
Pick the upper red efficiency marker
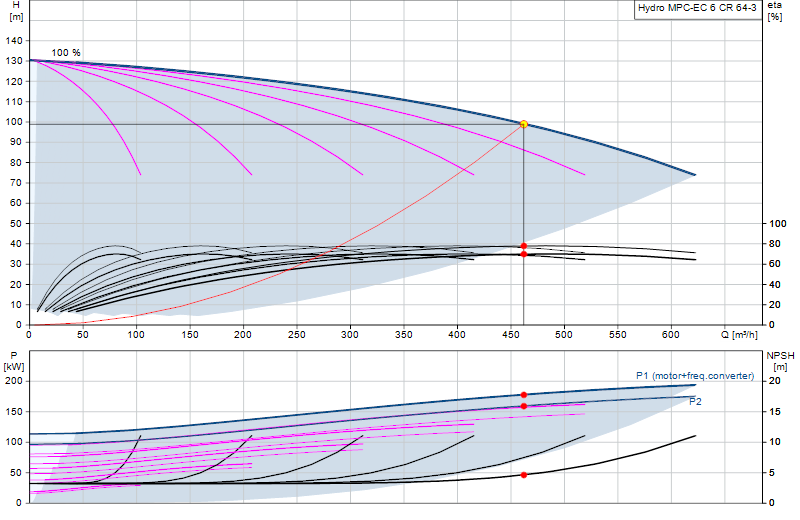pyautogui.click(x=523, y=246)
